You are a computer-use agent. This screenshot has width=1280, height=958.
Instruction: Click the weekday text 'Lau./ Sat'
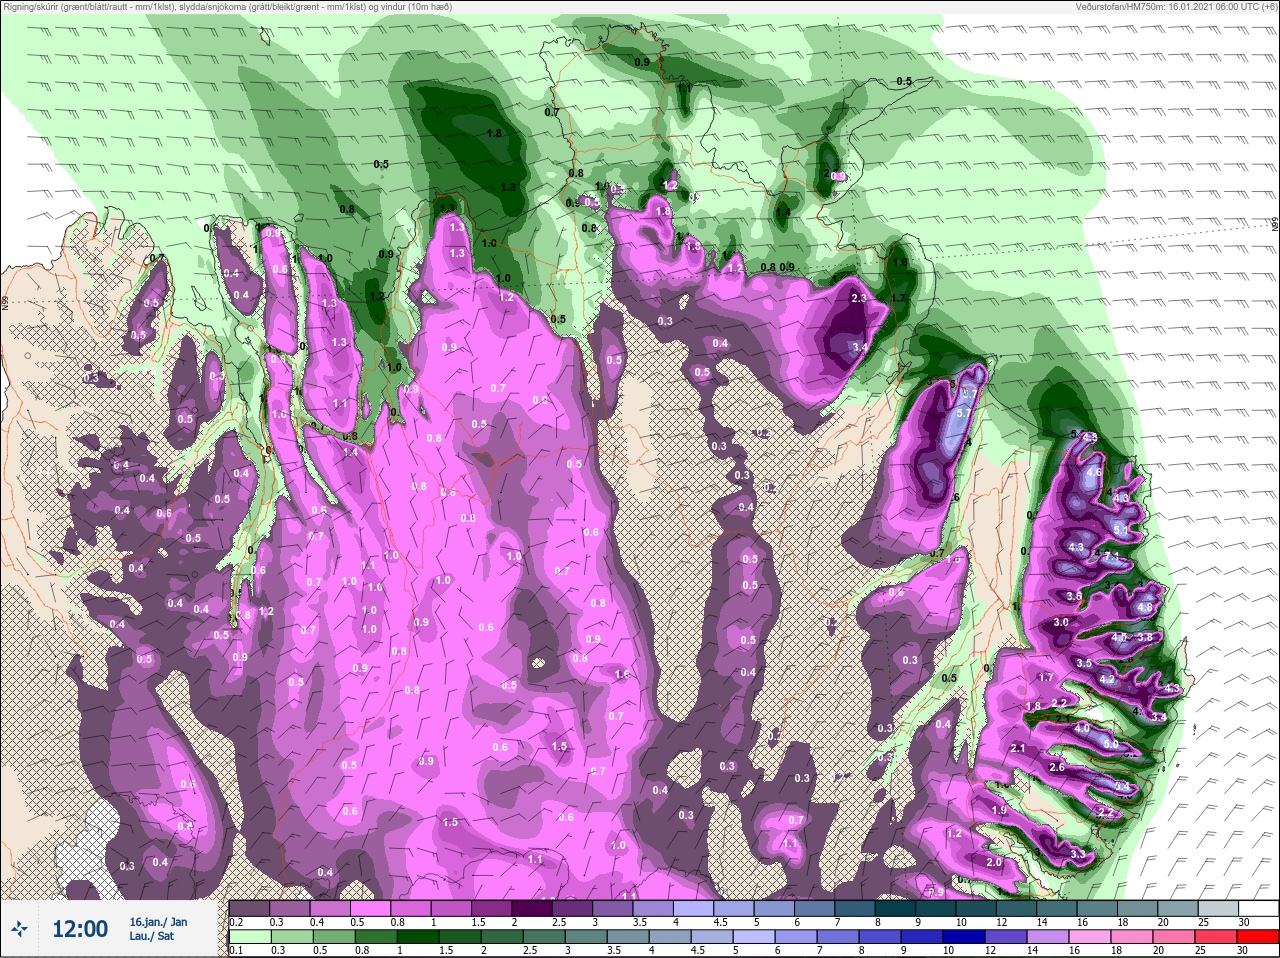pyautogui.click(x=151, y=937)
